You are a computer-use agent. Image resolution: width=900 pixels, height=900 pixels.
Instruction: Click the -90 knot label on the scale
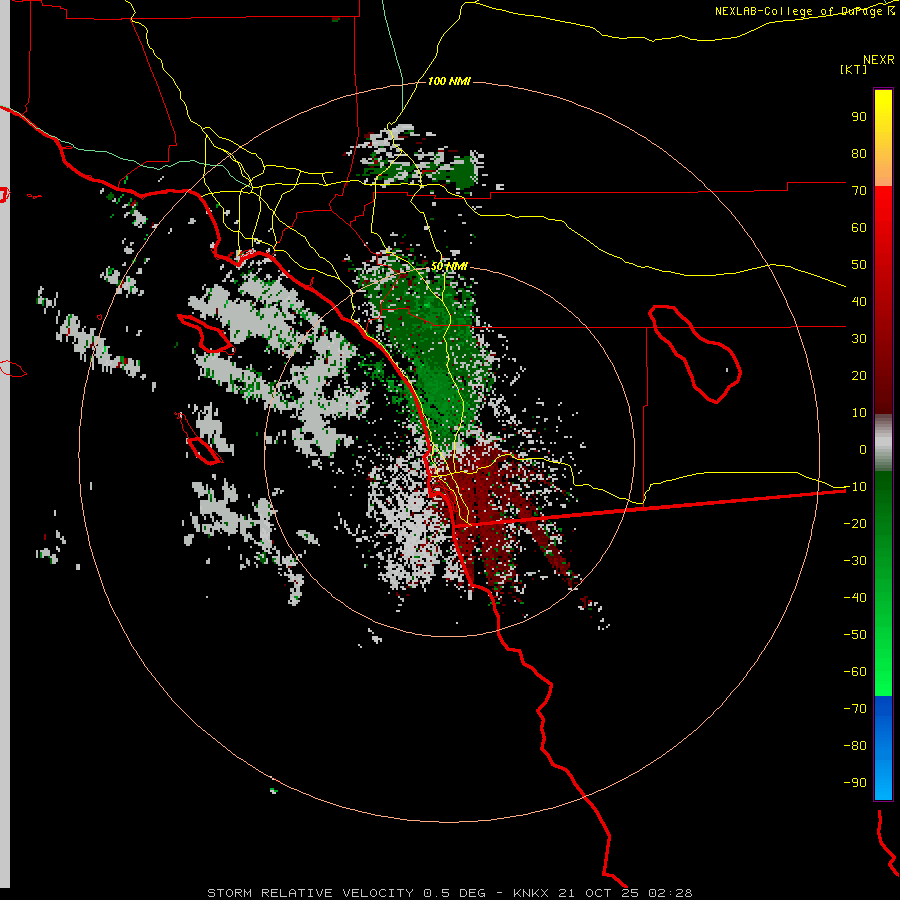coord(855,782)
